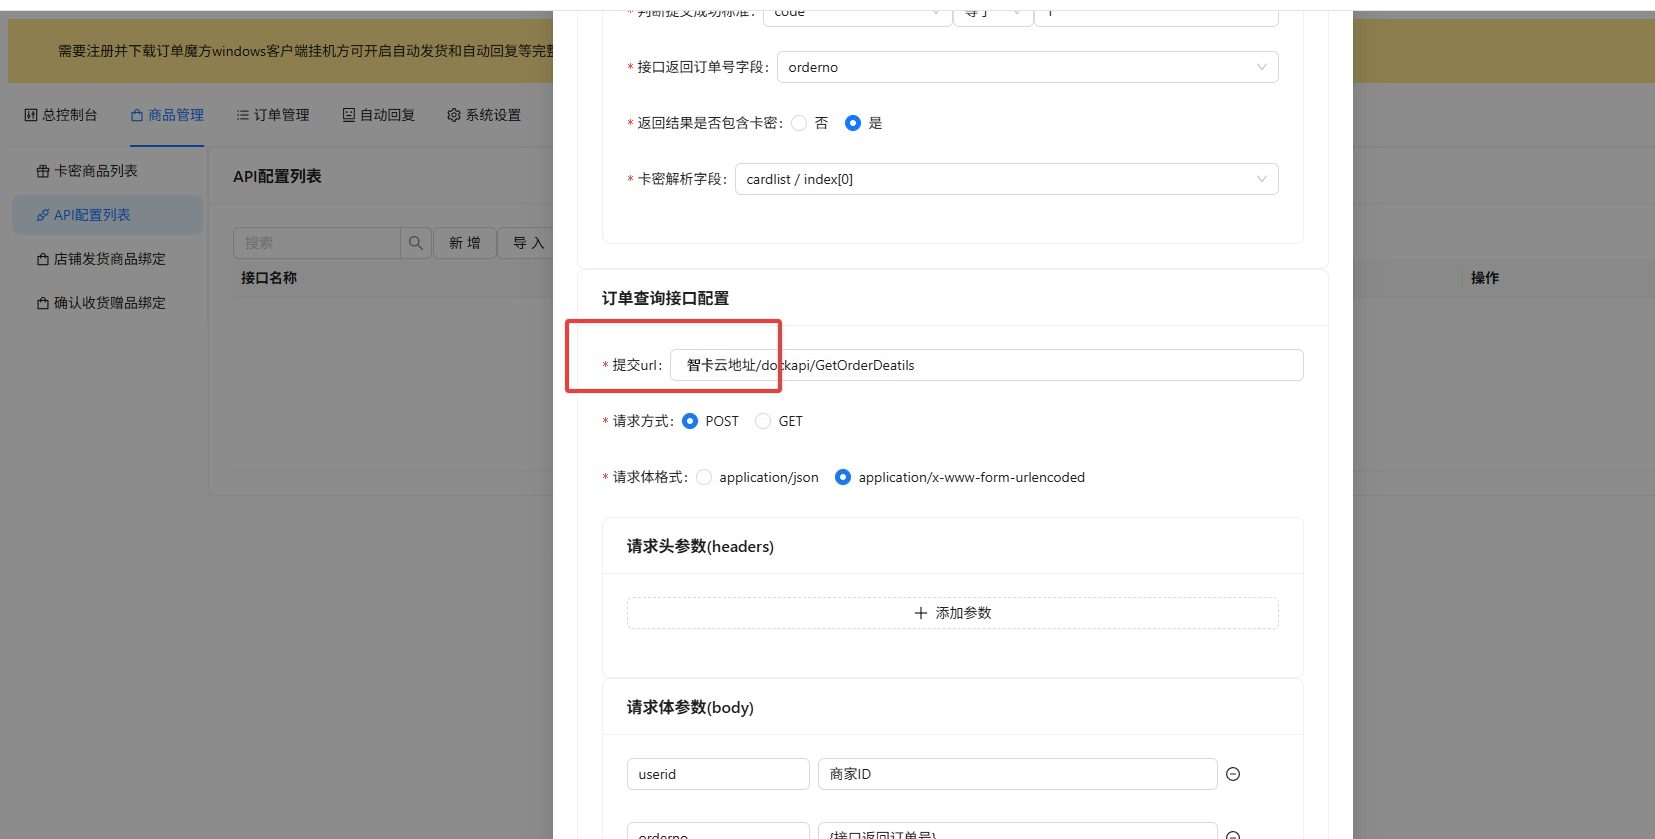Viewport: 1655px width, 839px height.
Task: Click the 商家ID value input field
Action: coord(1017,774)
